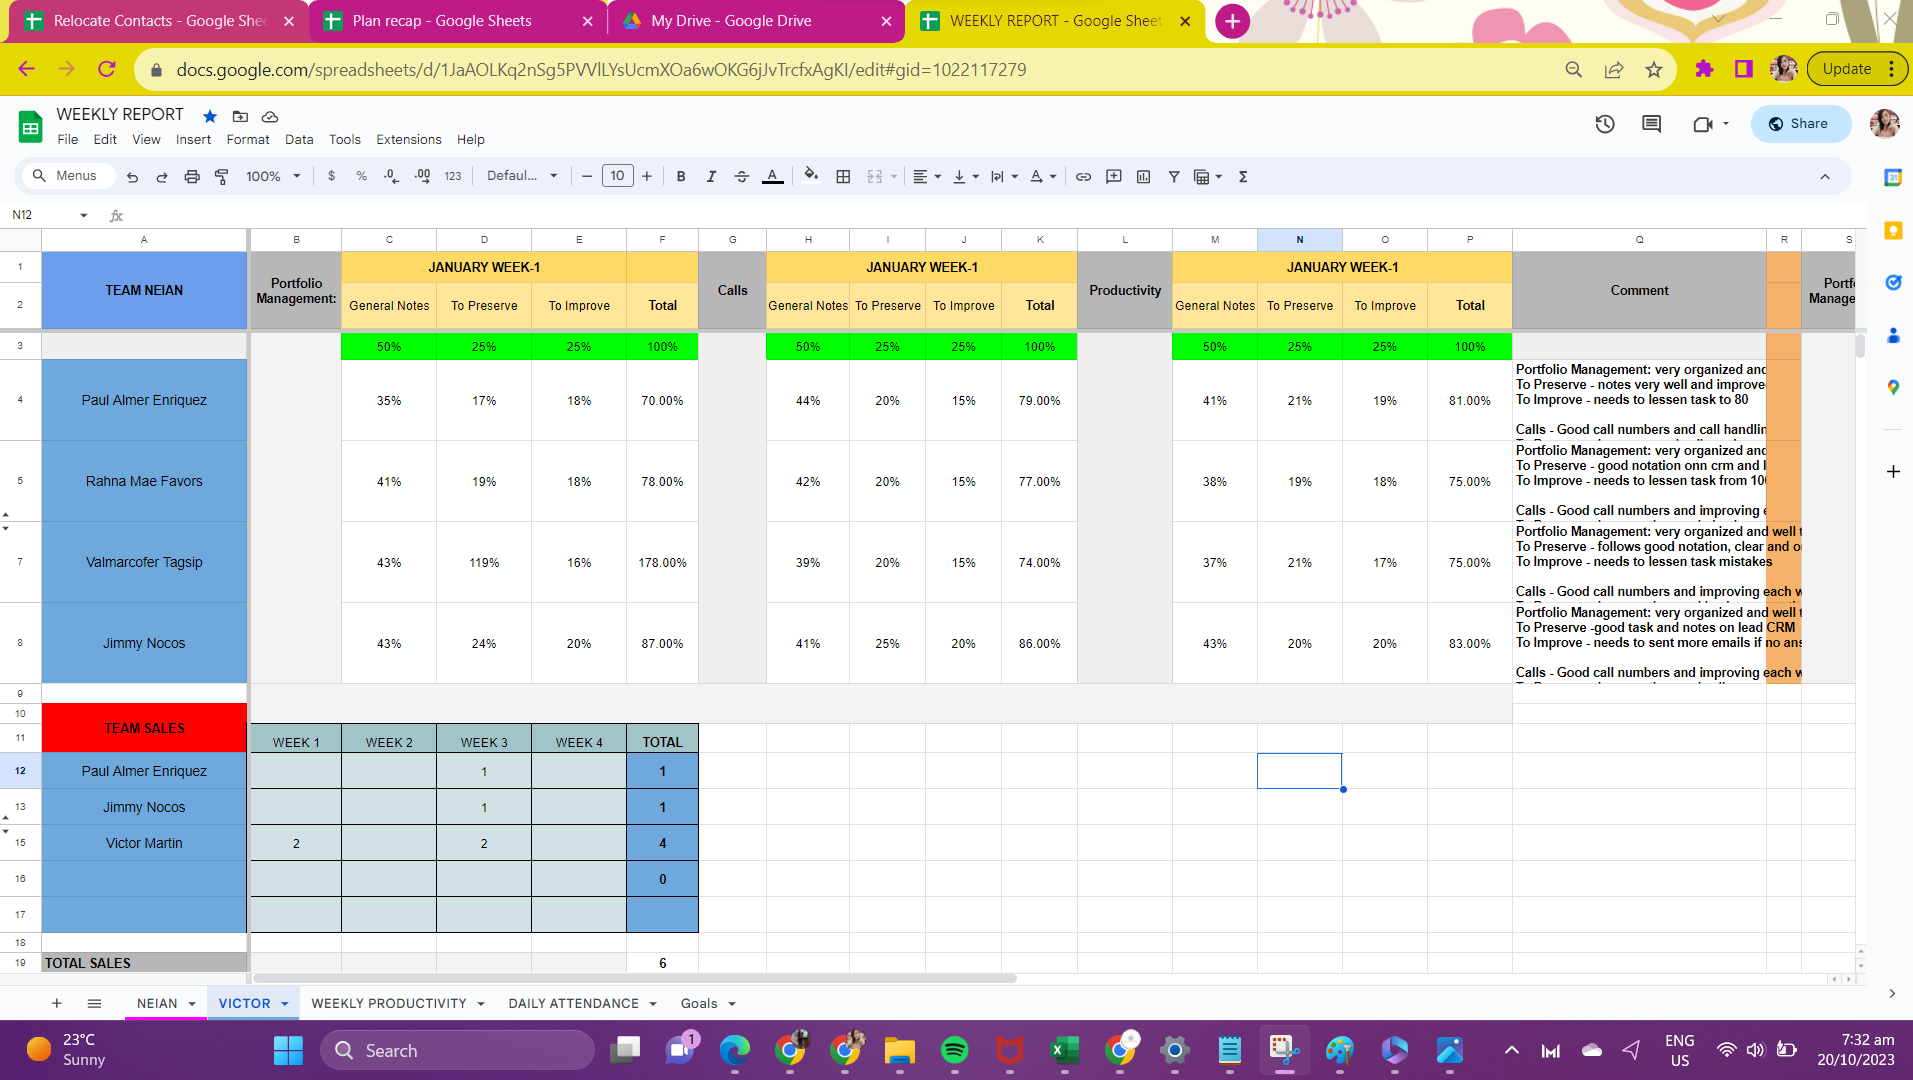Go to Sheets home via the logo

(30, 127)
